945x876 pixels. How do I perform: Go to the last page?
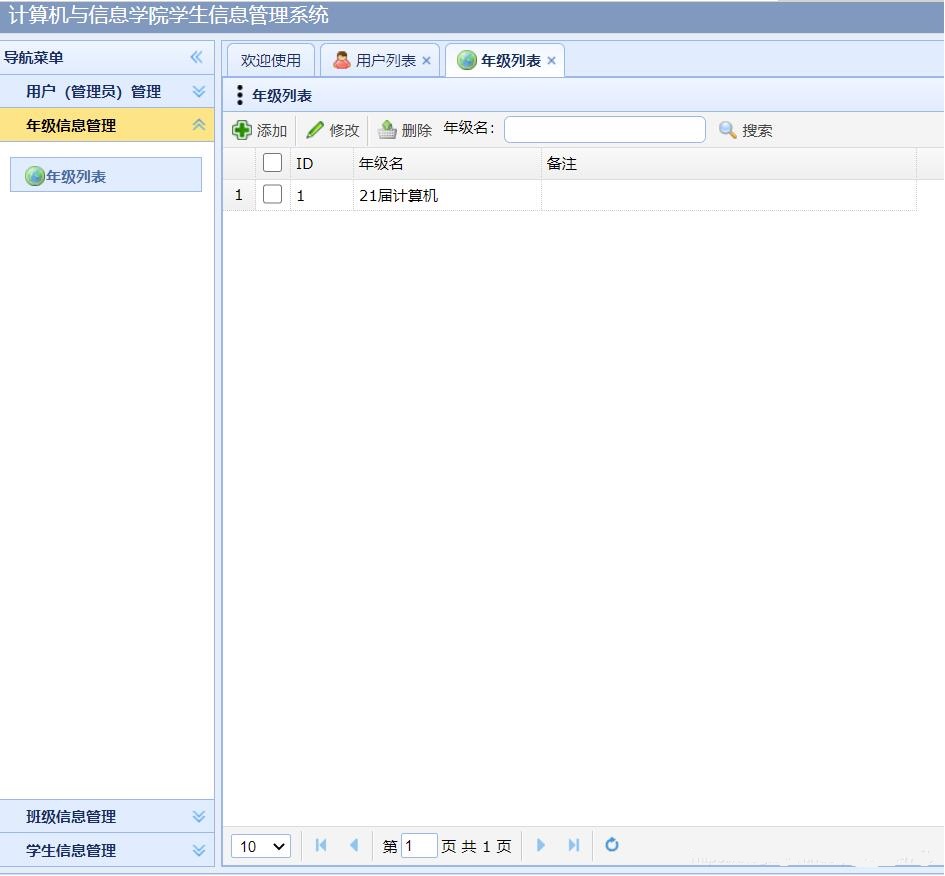click(574, 845)
